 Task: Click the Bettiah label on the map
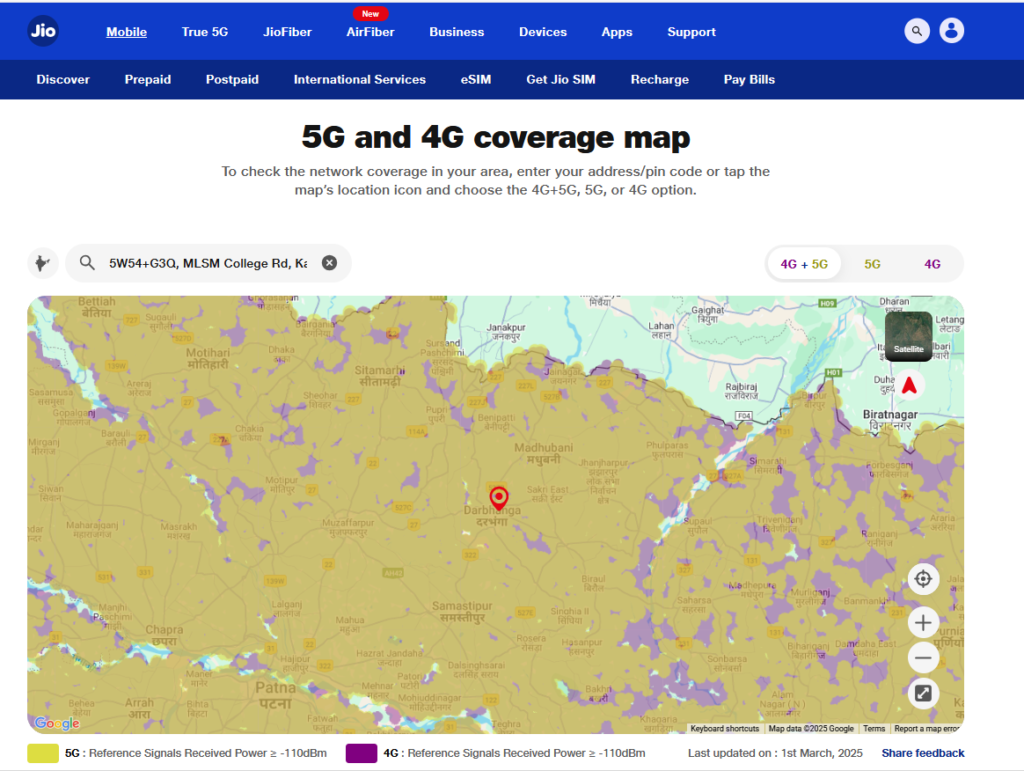click(97, 307)
